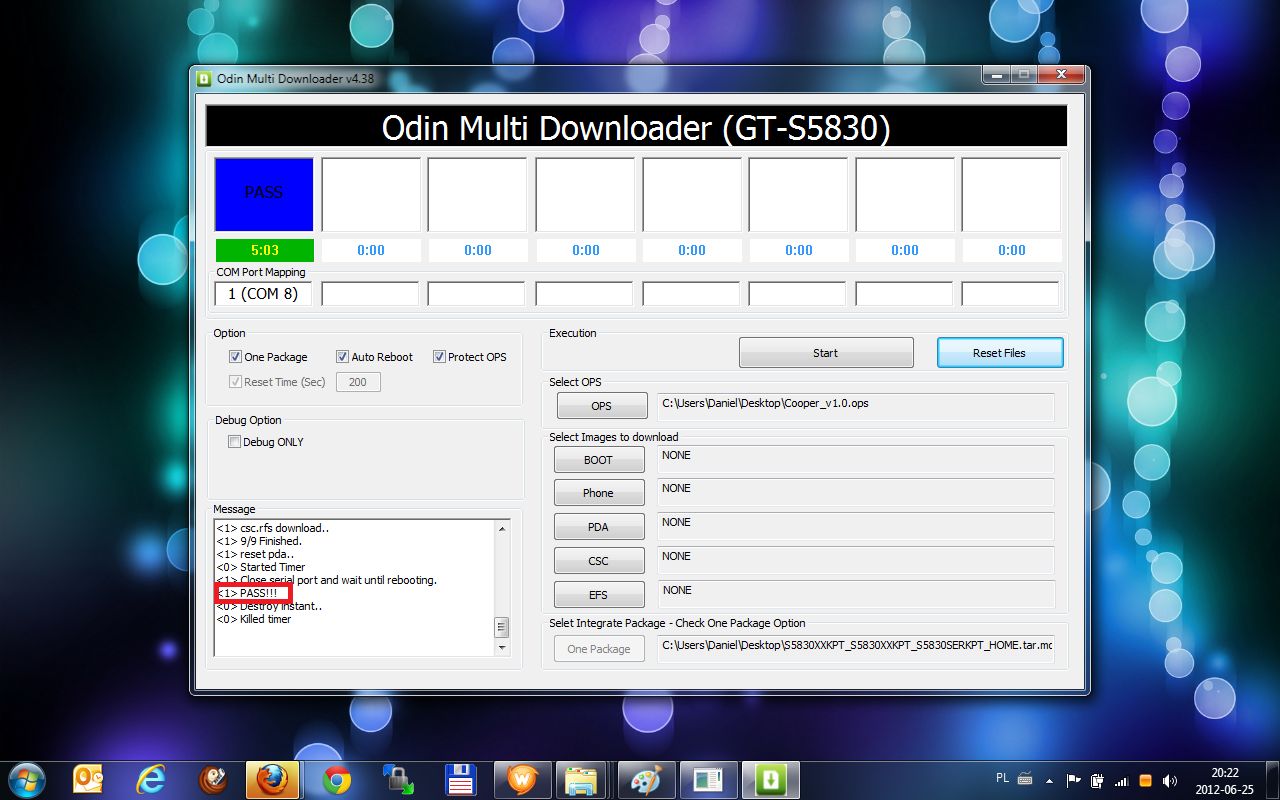Click the Start button in Execution

[826, 353]
